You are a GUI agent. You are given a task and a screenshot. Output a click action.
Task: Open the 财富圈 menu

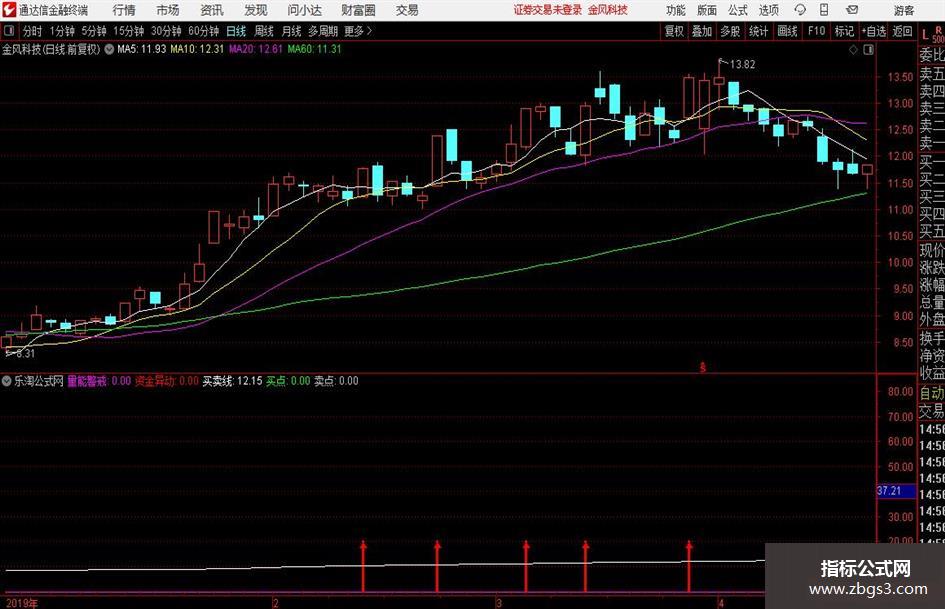358,10
